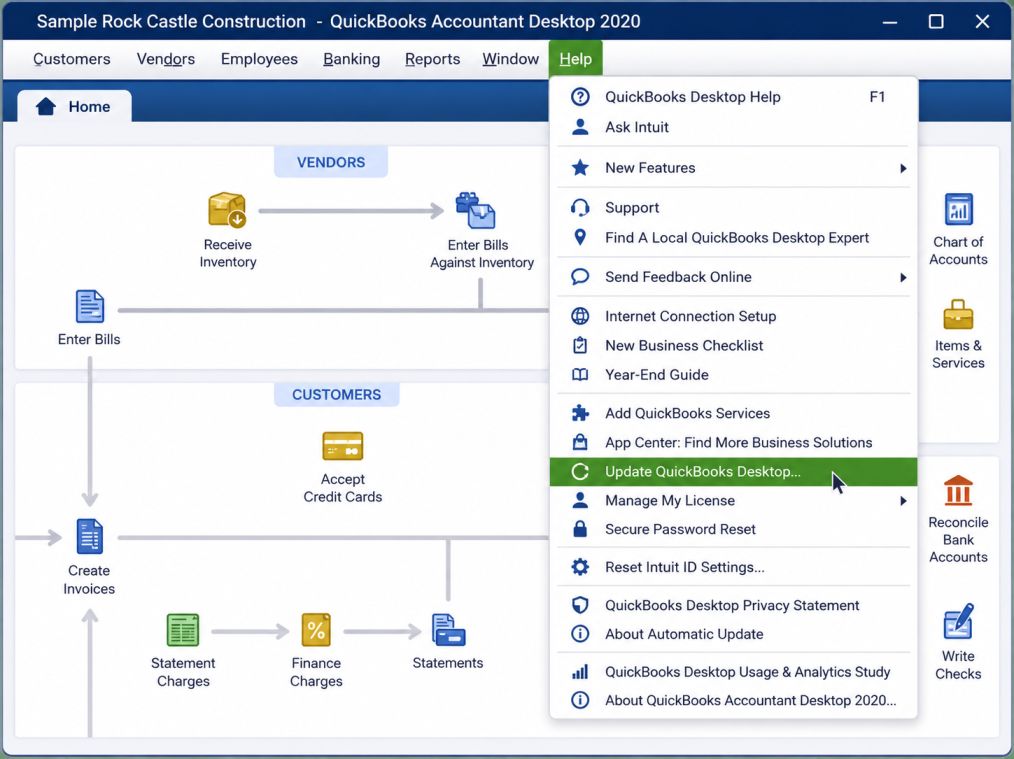The width and height of the screenshot is (1014, 759).
Task: Click shield icon beside Privacy Statement
Action: coord(580,605)
